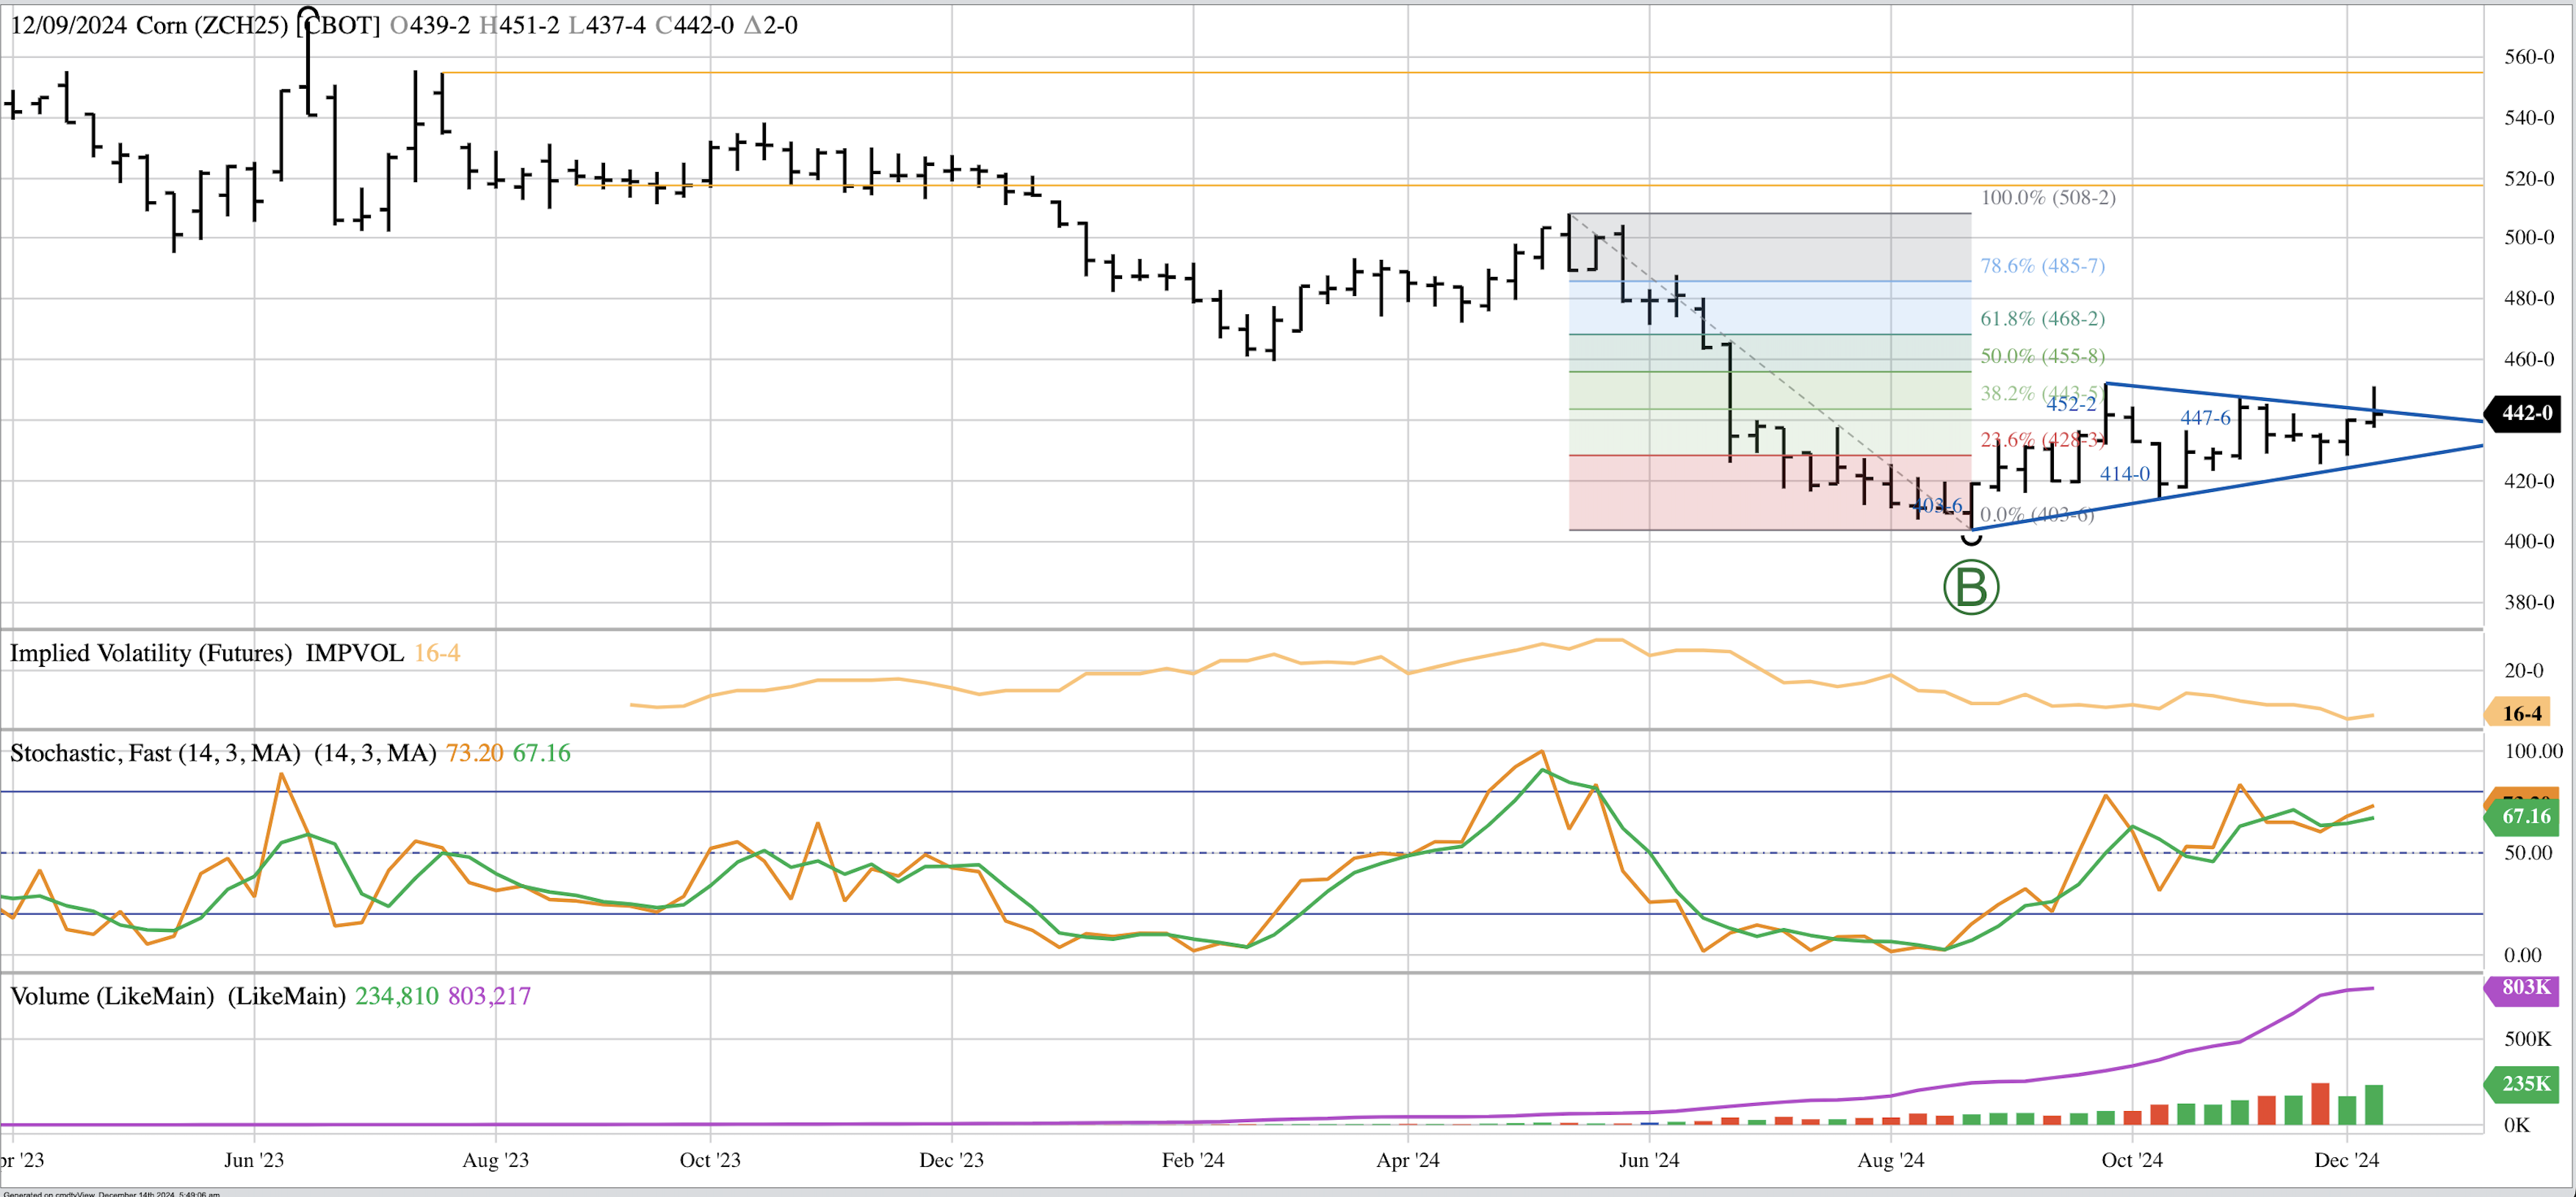
Task: Select the 61.8% (468-2) Fibonacci label
Action: click(2042, 319)
